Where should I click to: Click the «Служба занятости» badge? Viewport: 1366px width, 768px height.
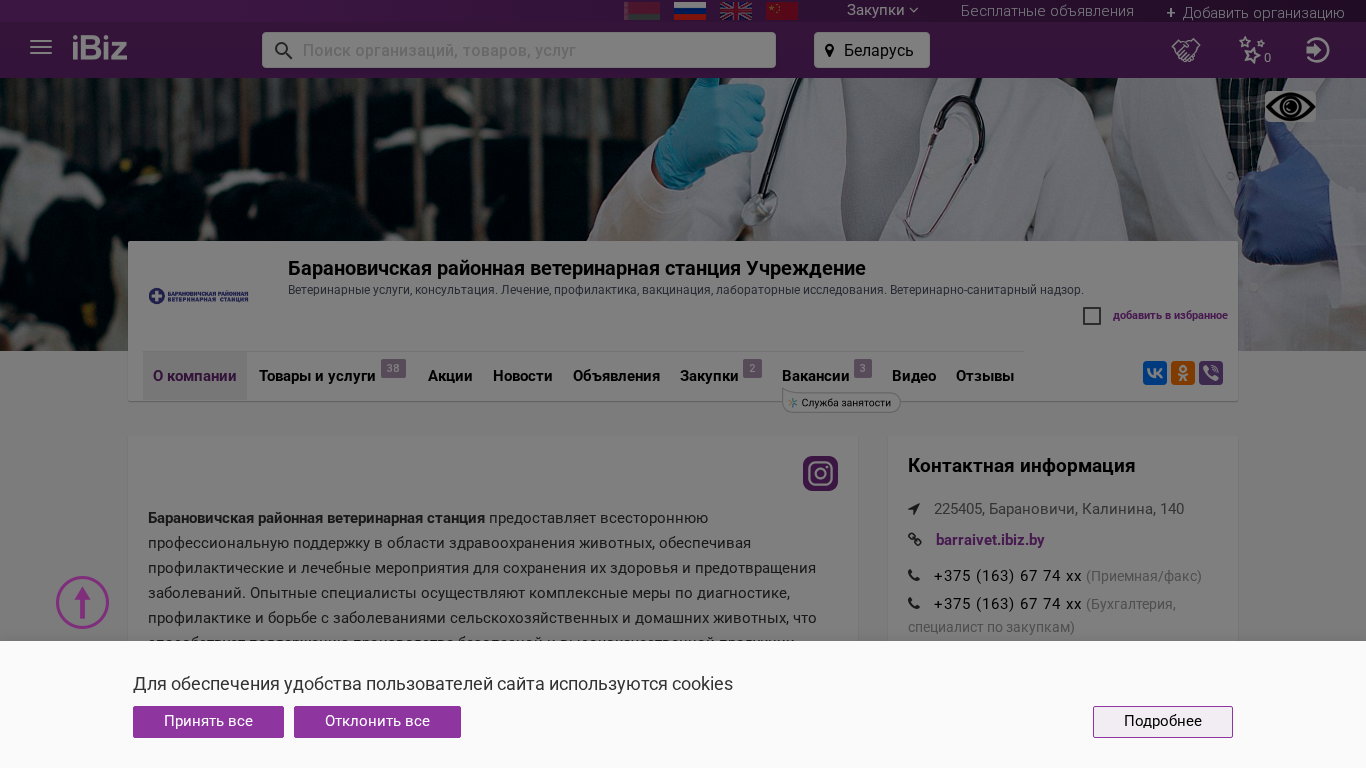click(841, 402)
